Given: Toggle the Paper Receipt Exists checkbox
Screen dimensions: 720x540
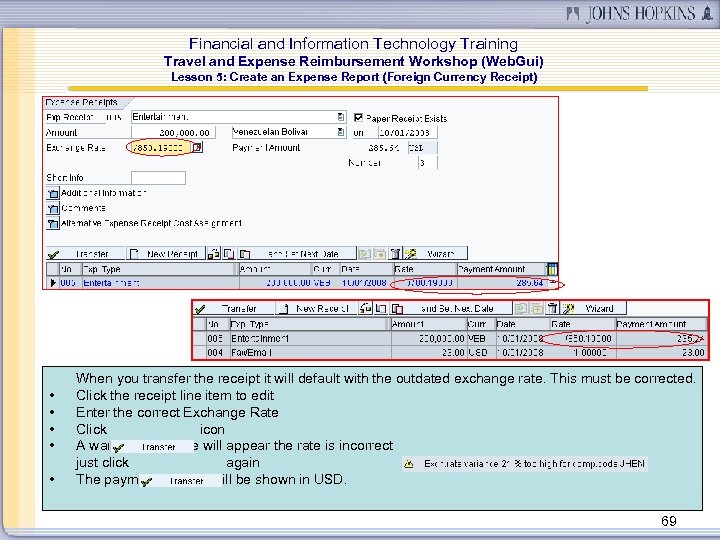Looking at the screenshot, I should tap(359, 118).
